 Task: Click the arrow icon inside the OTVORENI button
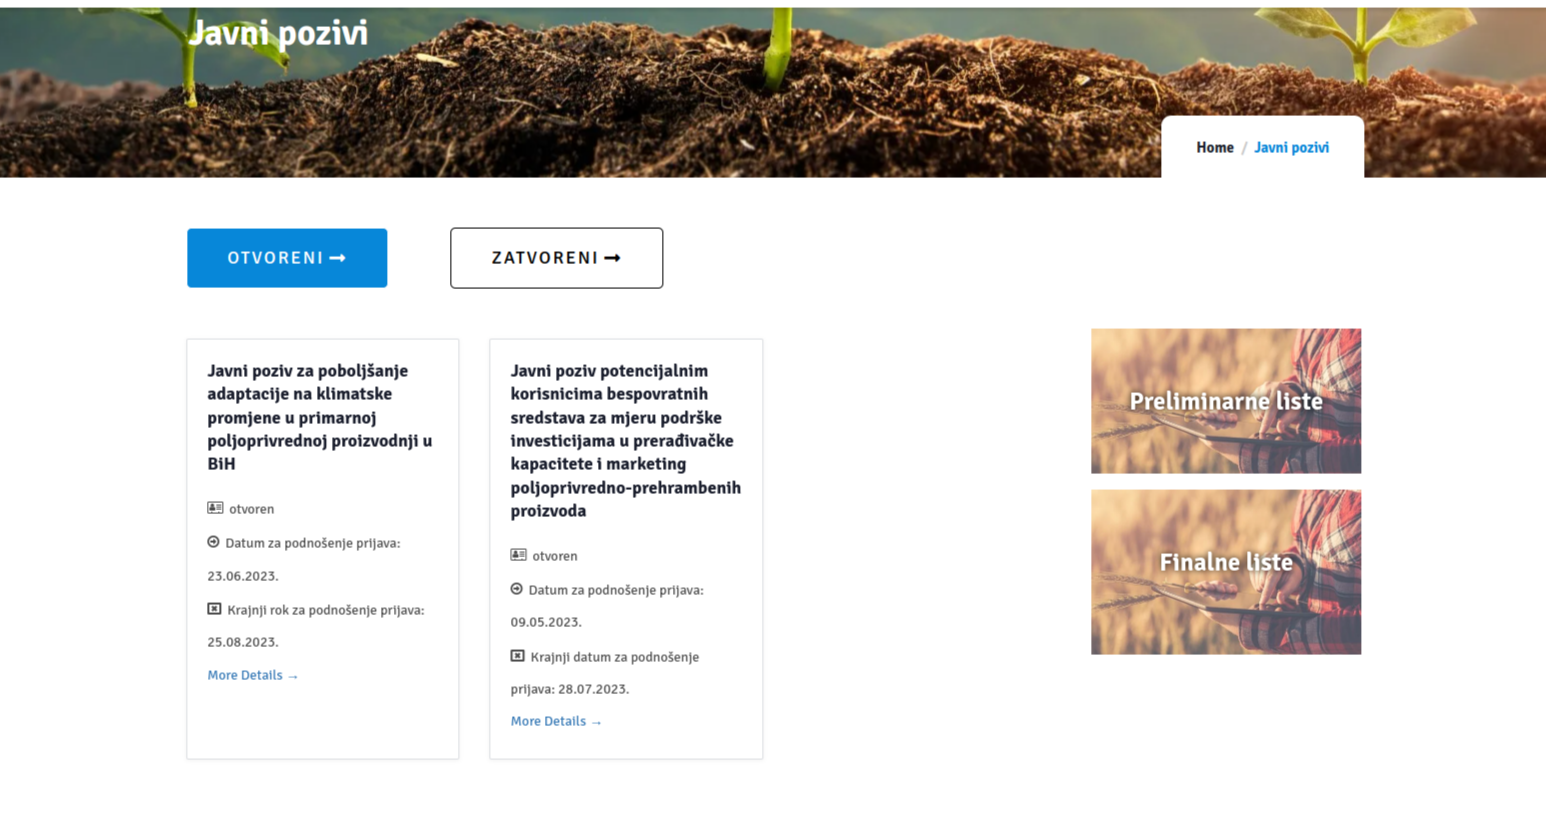pyautogui.click(x=338, y=258)
